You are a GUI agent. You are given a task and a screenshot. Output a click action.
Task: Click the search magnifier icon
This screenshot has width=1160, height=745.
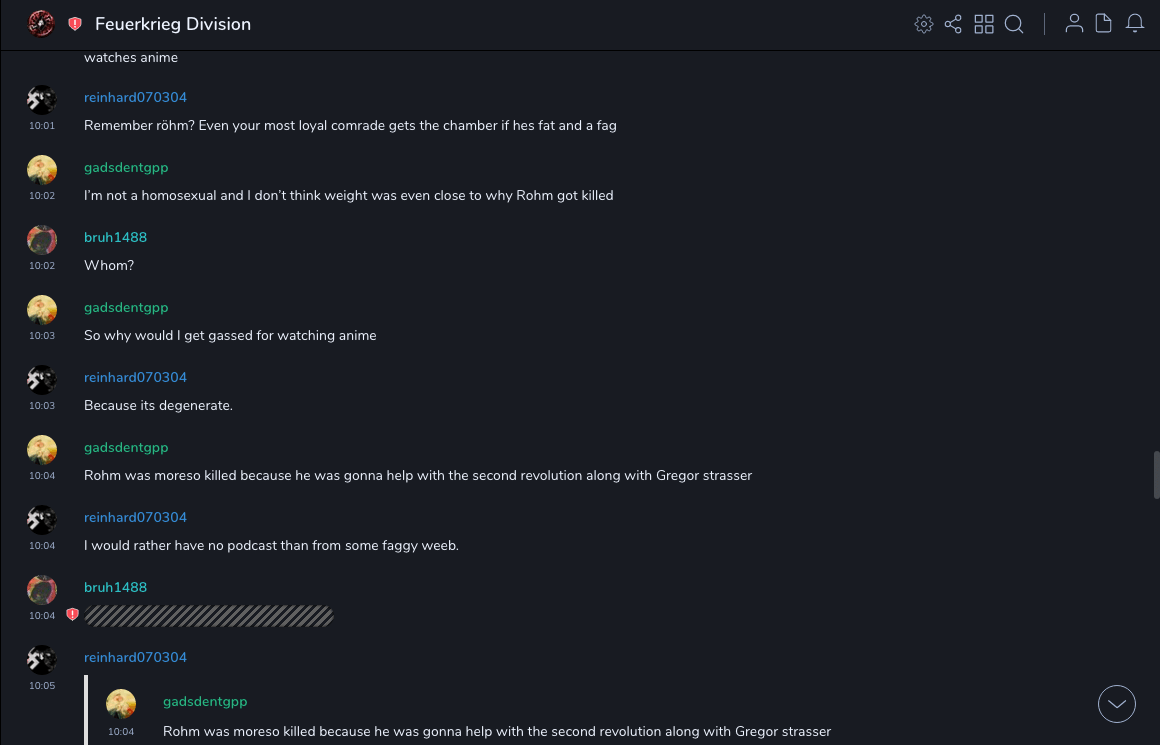click(x=1014, y=24)
